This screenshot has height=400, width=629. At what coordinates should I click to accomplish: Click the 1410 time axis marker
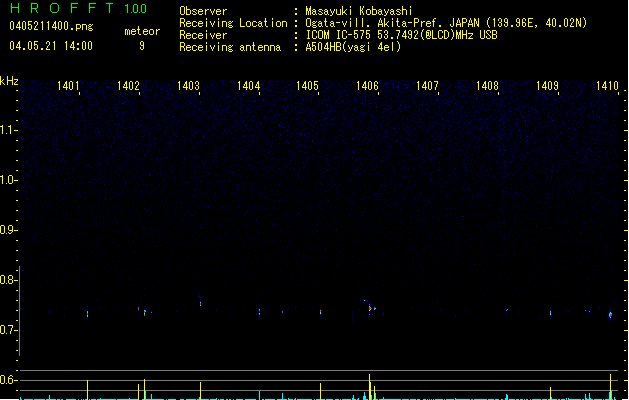pos(607,86)
